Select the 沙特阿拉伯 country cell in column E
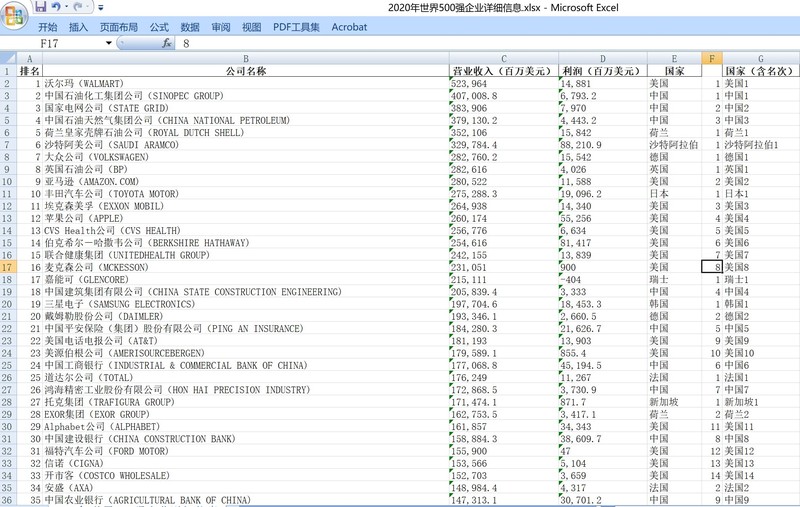Screen dimensions: 800x507 [x=674, y=144]
